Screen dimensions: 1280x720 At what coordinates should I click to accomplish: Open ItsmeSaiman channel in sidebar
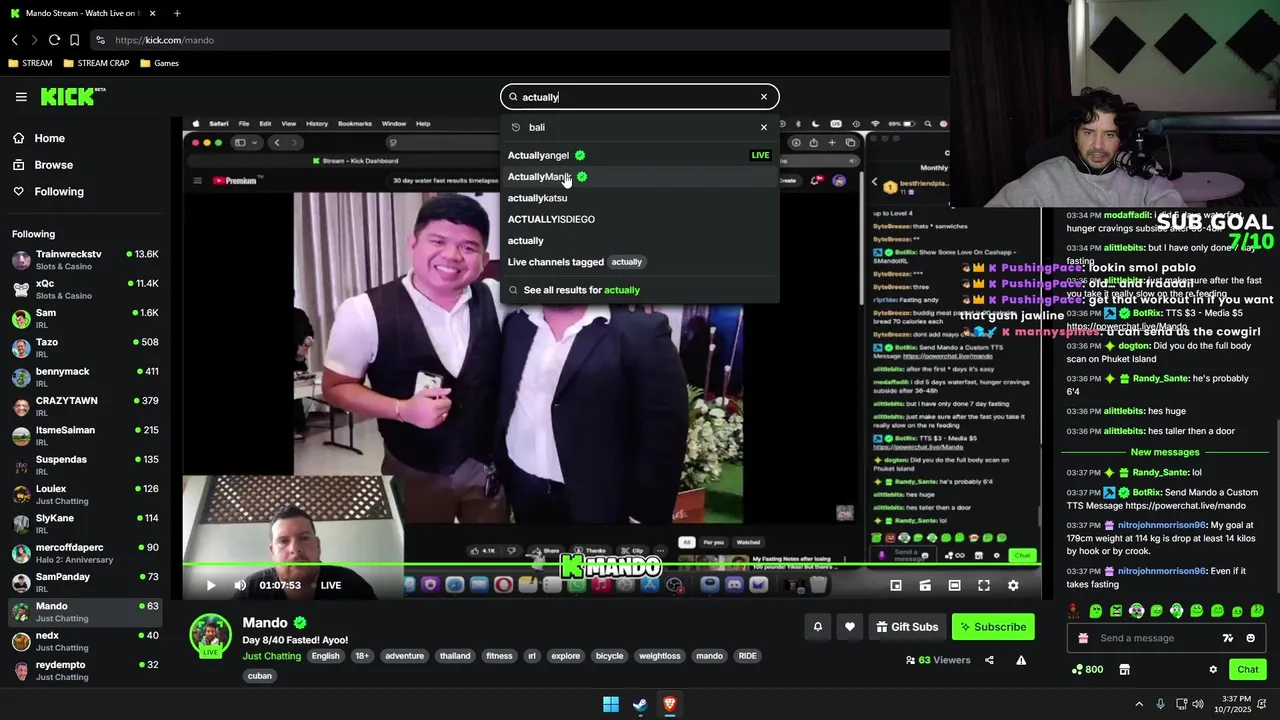[85, 435]
